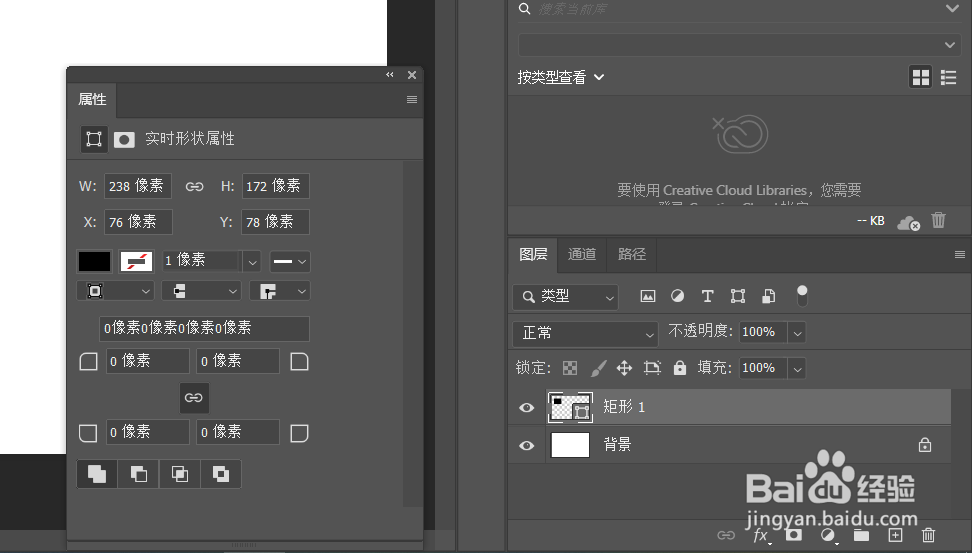Open stroke alignment type dropdown
The width and height of the screenshot is (972, 553).
point(115,291)
